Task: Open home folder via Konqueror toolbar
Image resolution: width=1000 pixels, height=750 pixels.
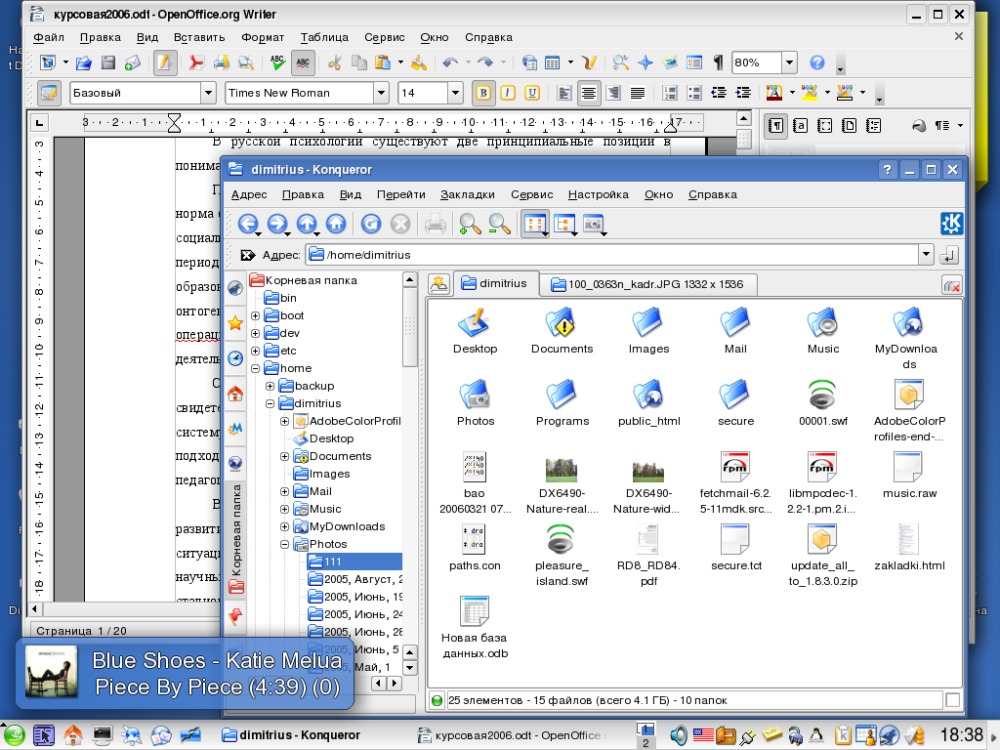Action: (x=336, y=224)
